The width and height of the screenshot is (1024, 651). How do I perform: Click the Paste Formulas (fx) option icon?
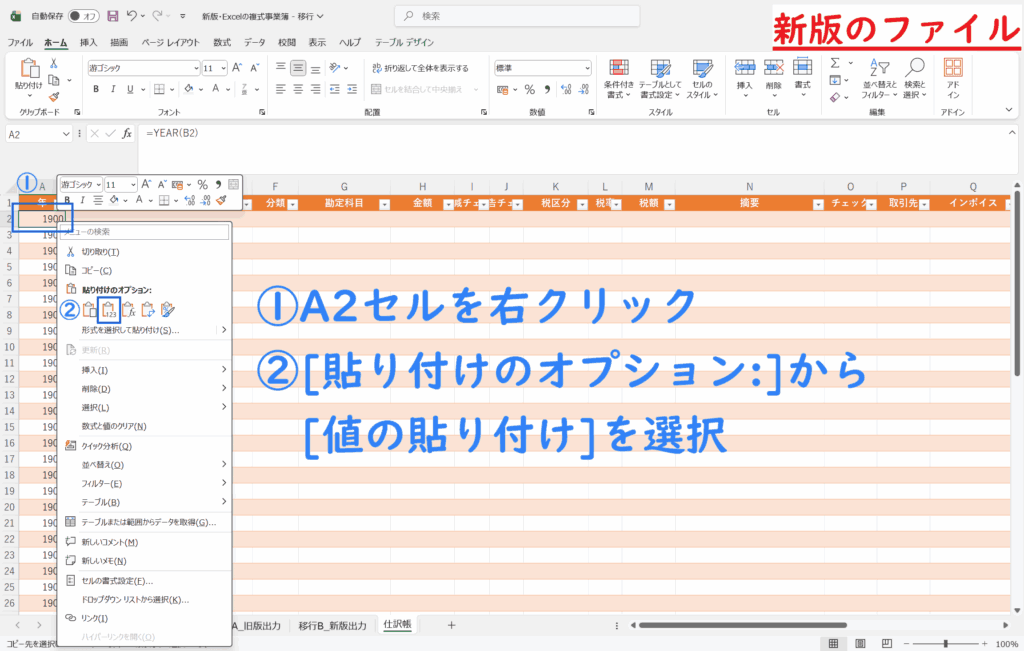click(x=128, y=310)
